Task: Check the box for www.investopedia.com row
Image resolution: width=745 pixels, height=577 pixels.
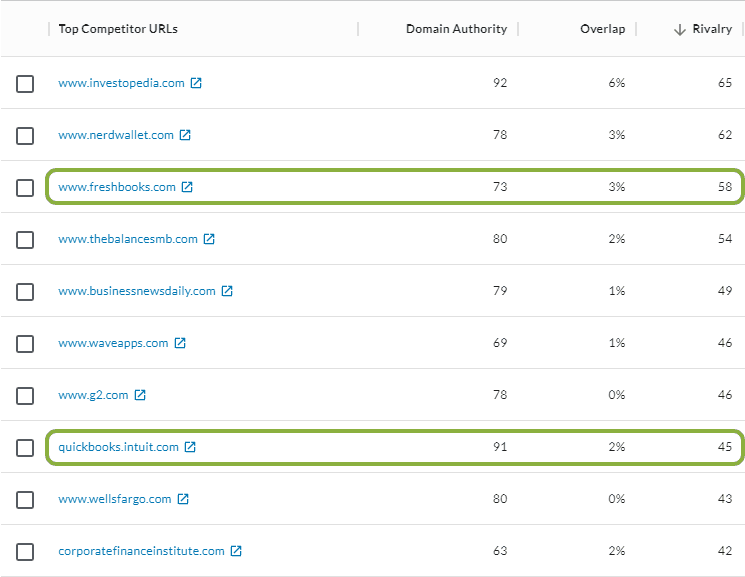Action: tap(25, 84)
